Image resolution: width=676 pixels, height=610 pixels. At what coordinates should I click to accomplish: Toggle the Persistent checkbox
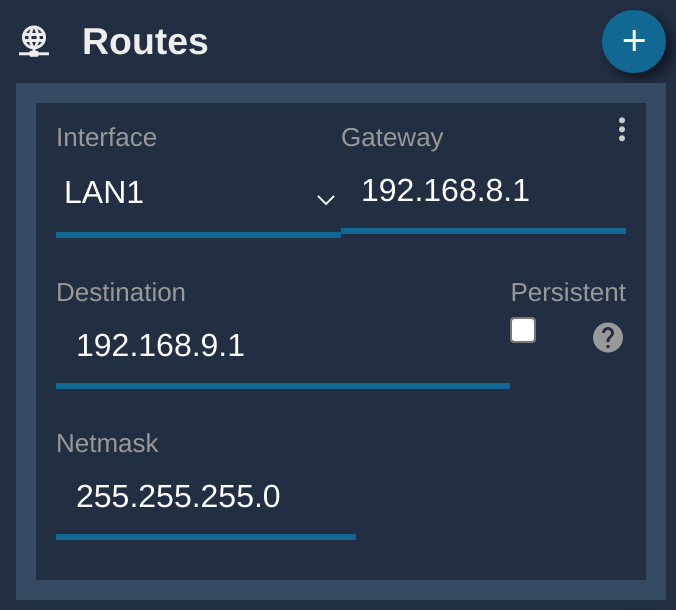tap(523, 330)
